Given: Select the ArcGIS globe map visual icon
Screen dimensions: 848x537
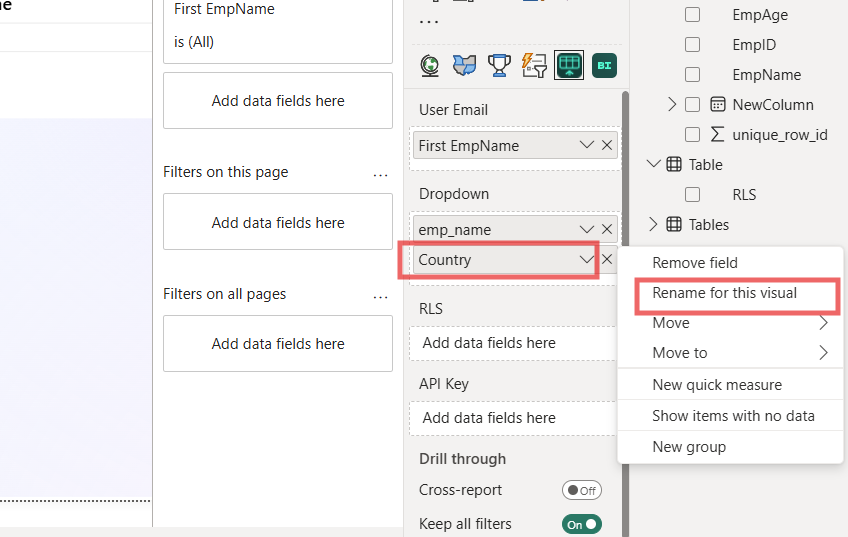Looking at the screenshot, I should click(x=430, y=65).
